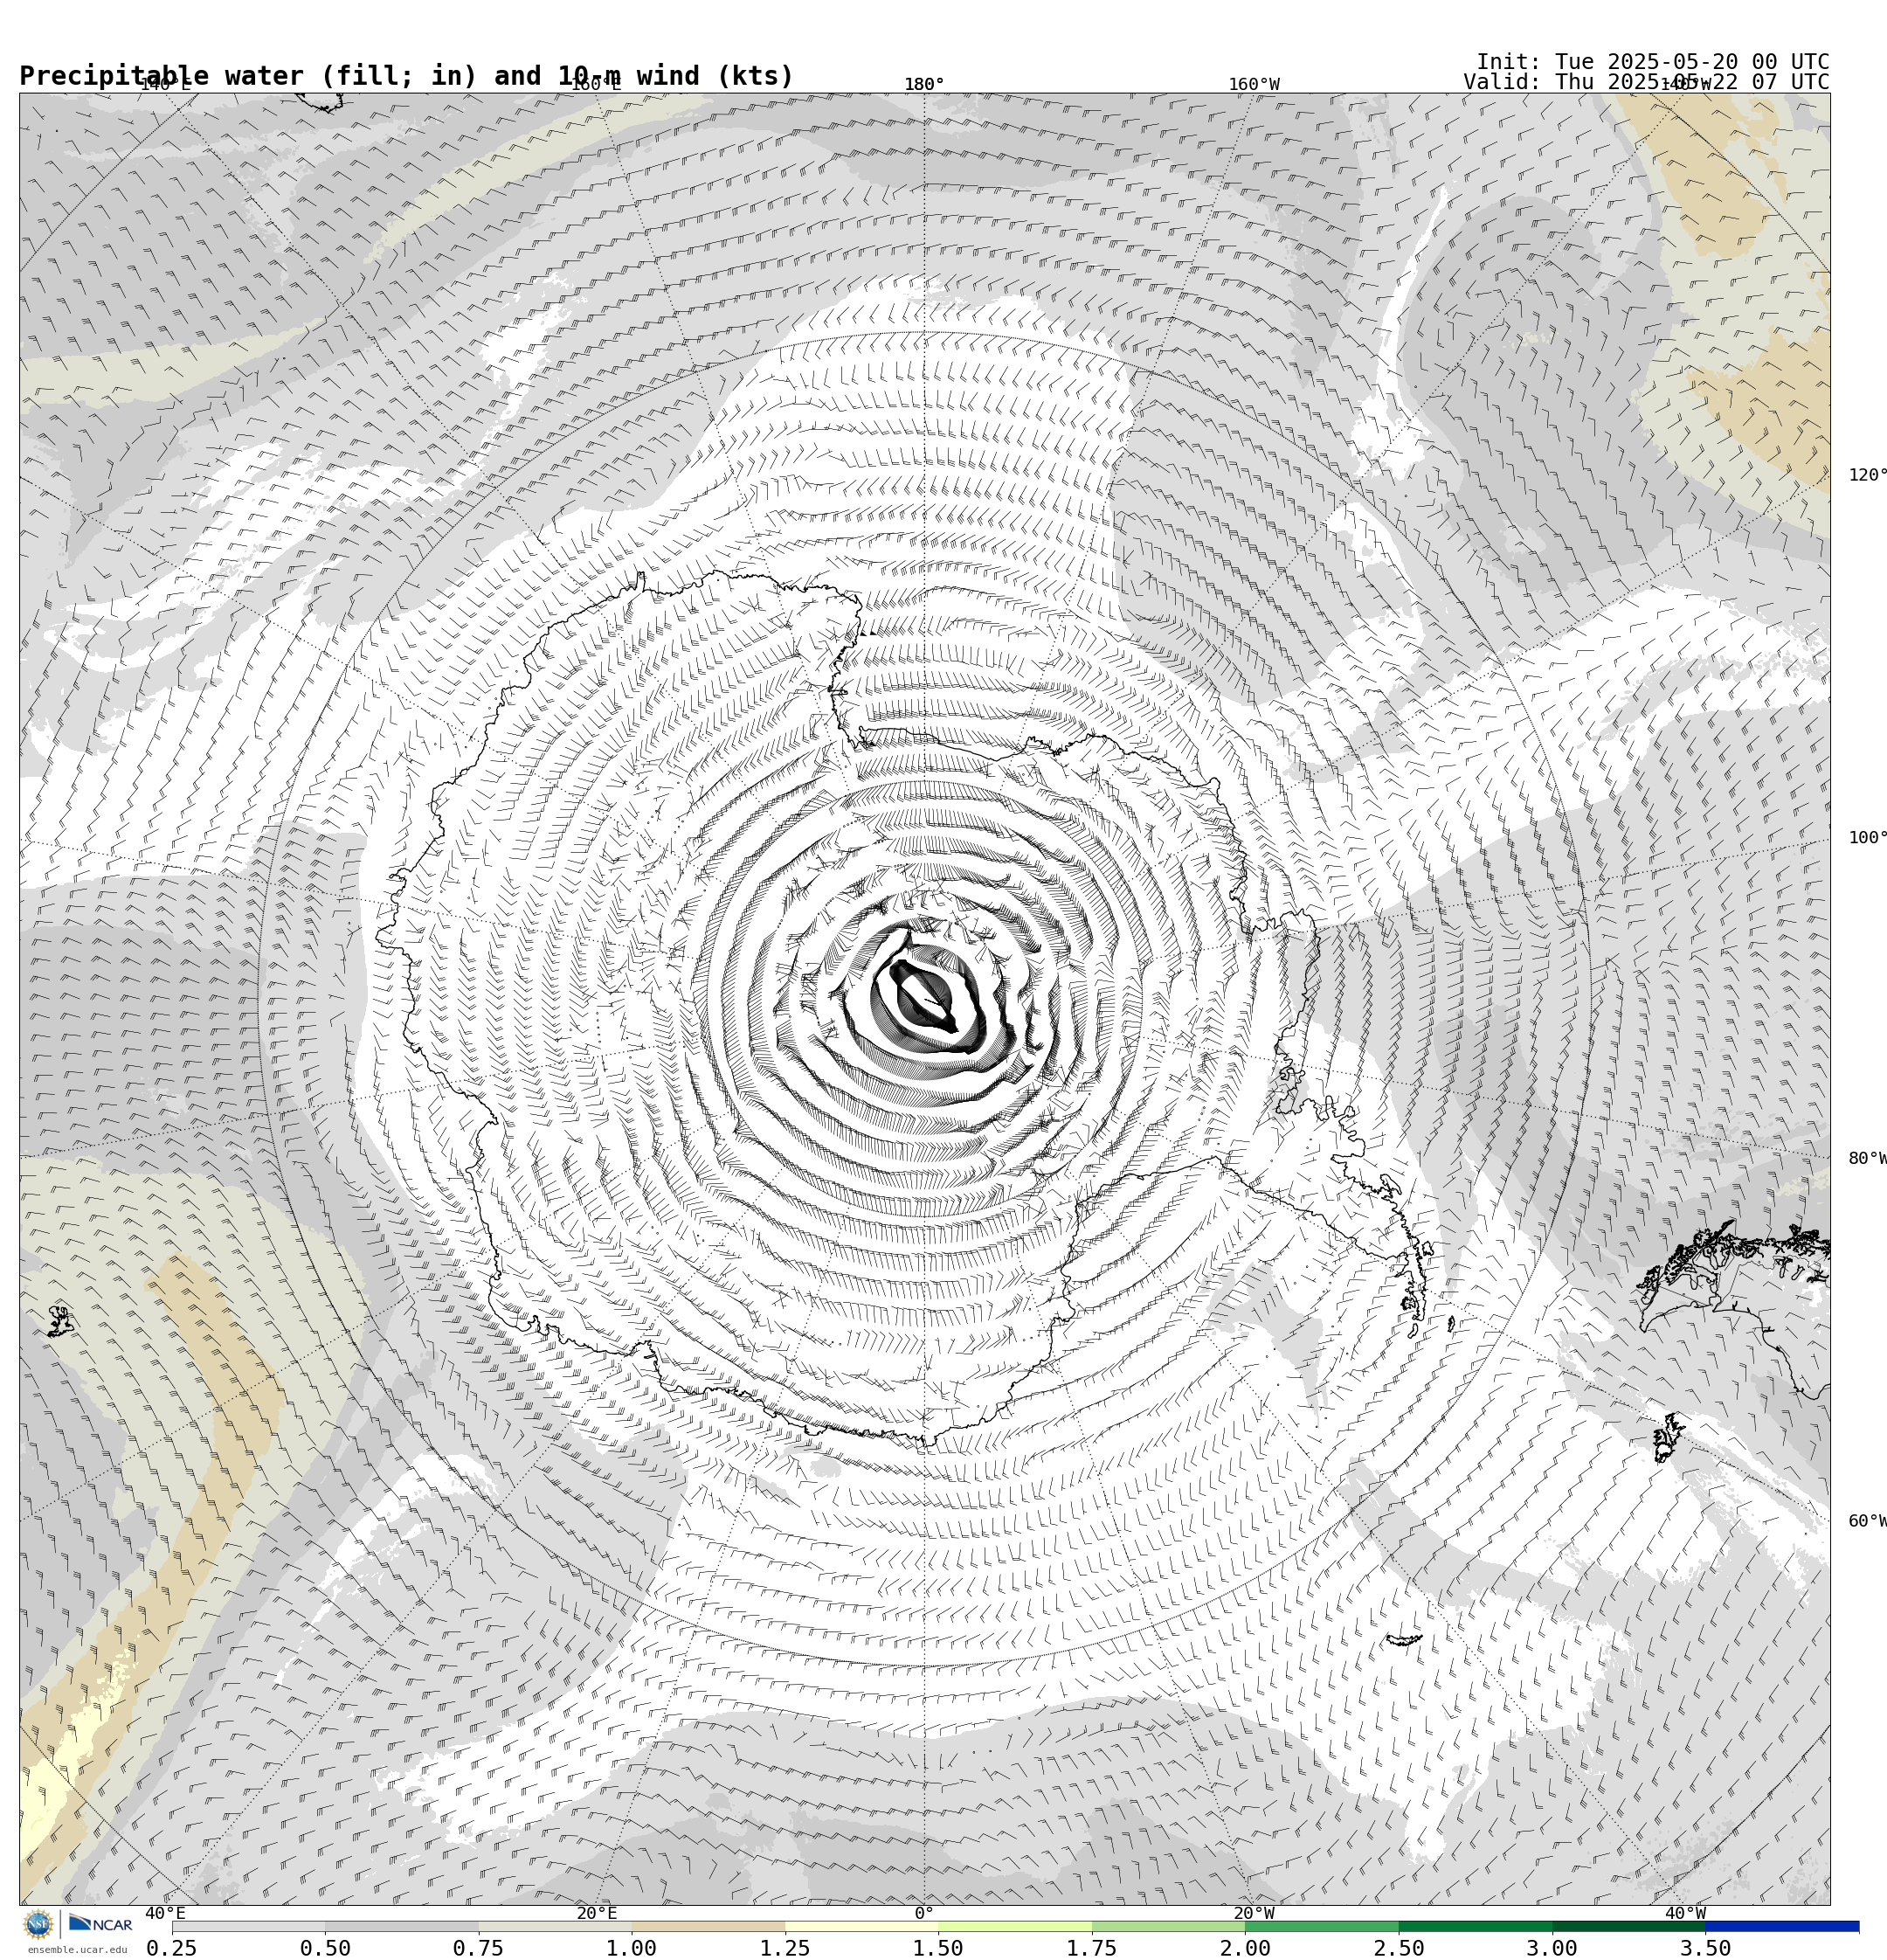Click the 100° longitude label on right edge
The height and width of the screenshot is (1960, 1887).
1867,837
